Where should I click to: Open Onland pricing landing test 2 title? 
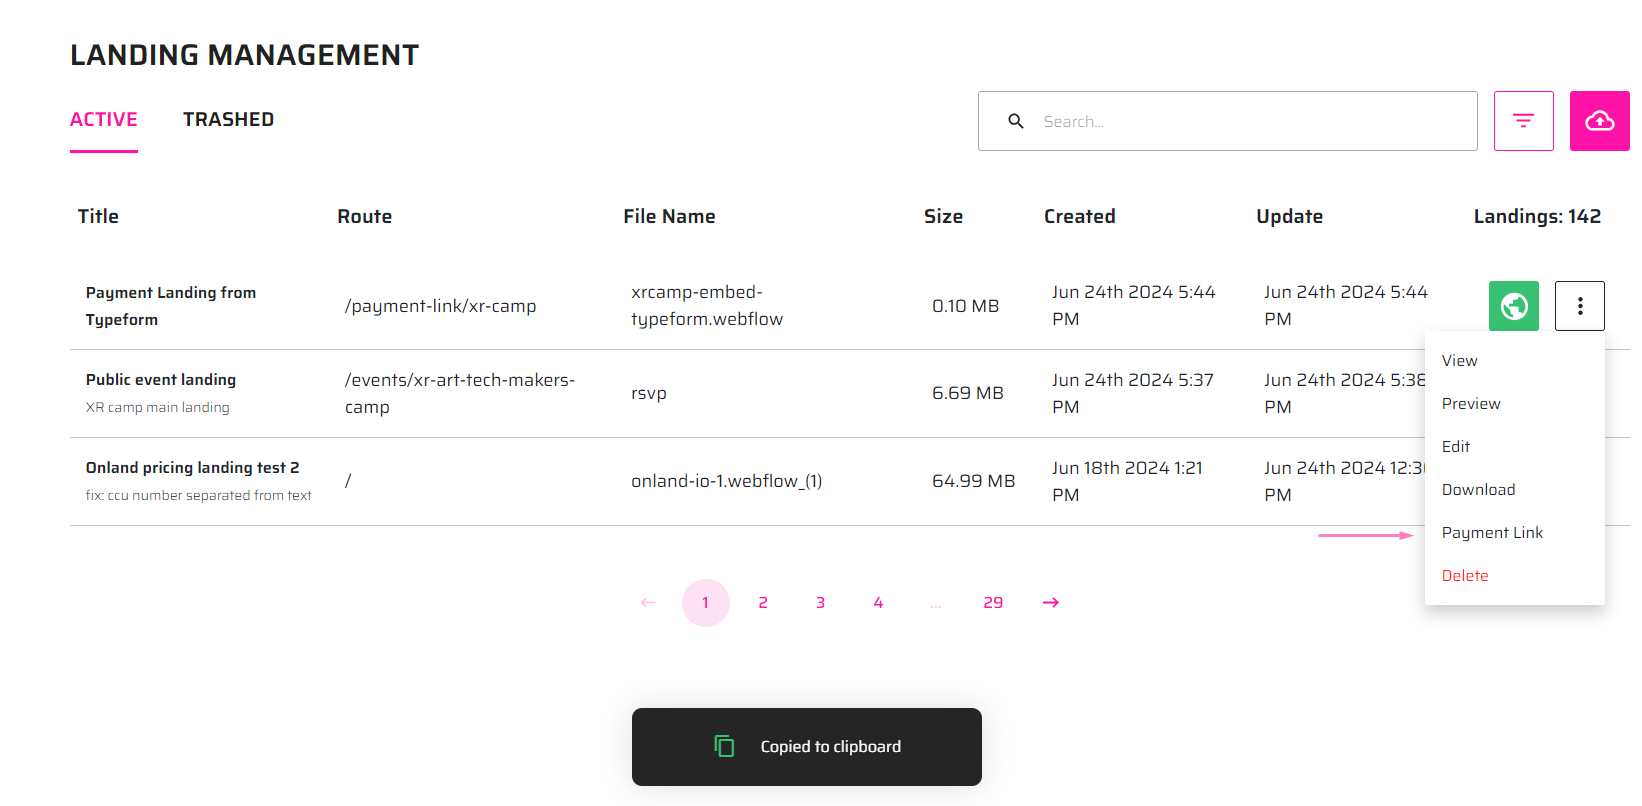[192, 468]
